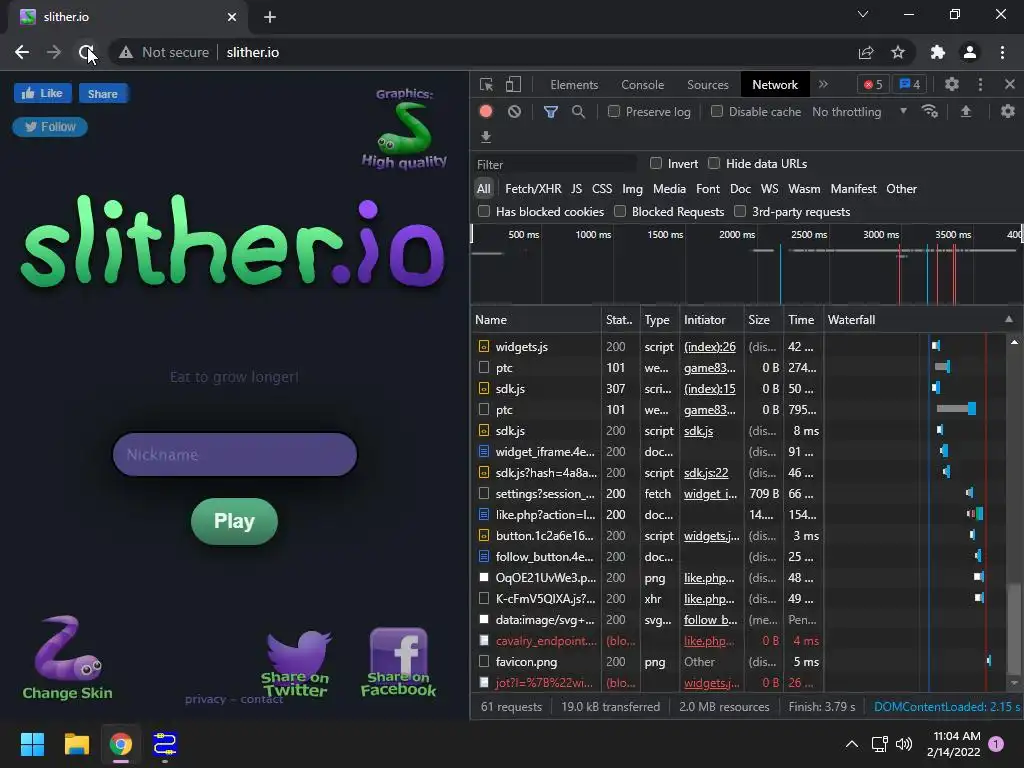Image resolution: width=1024 pixels, height=768 pixels.
Task: Click the export HAR download icon
Action: pyautogui.click(x=486, y=136)
